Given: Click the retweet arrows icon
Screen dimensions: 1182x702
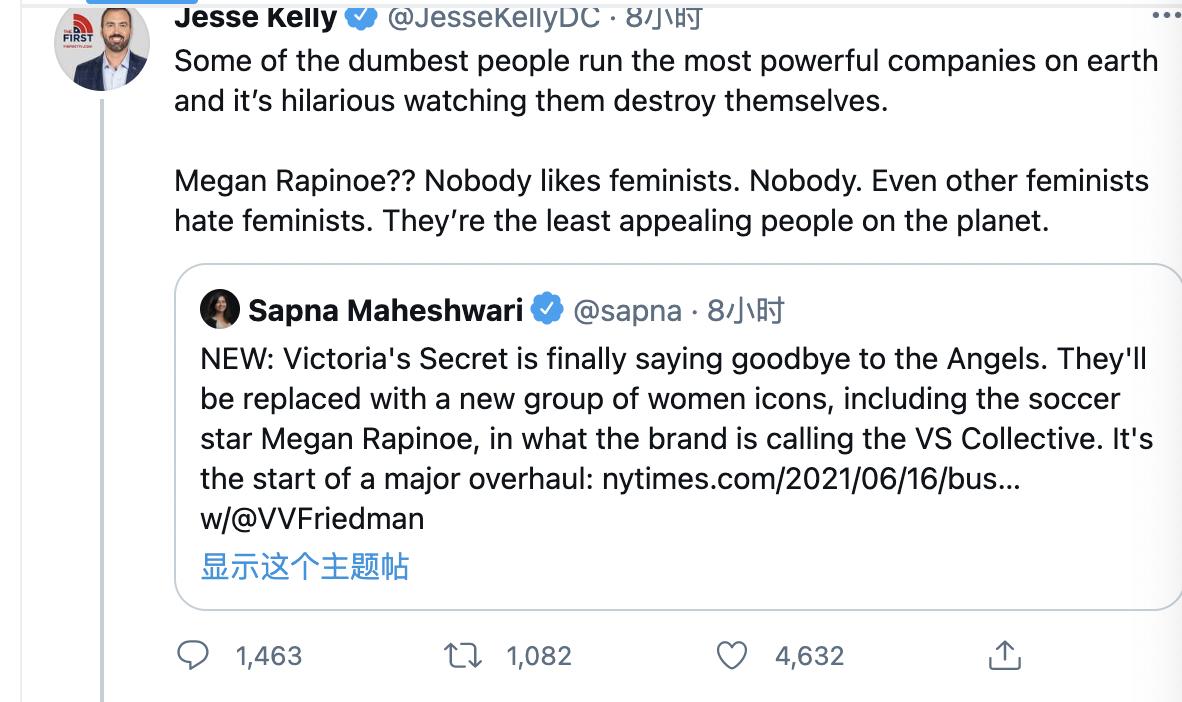Looking at the screenshot, I should (x=461, y=655).
